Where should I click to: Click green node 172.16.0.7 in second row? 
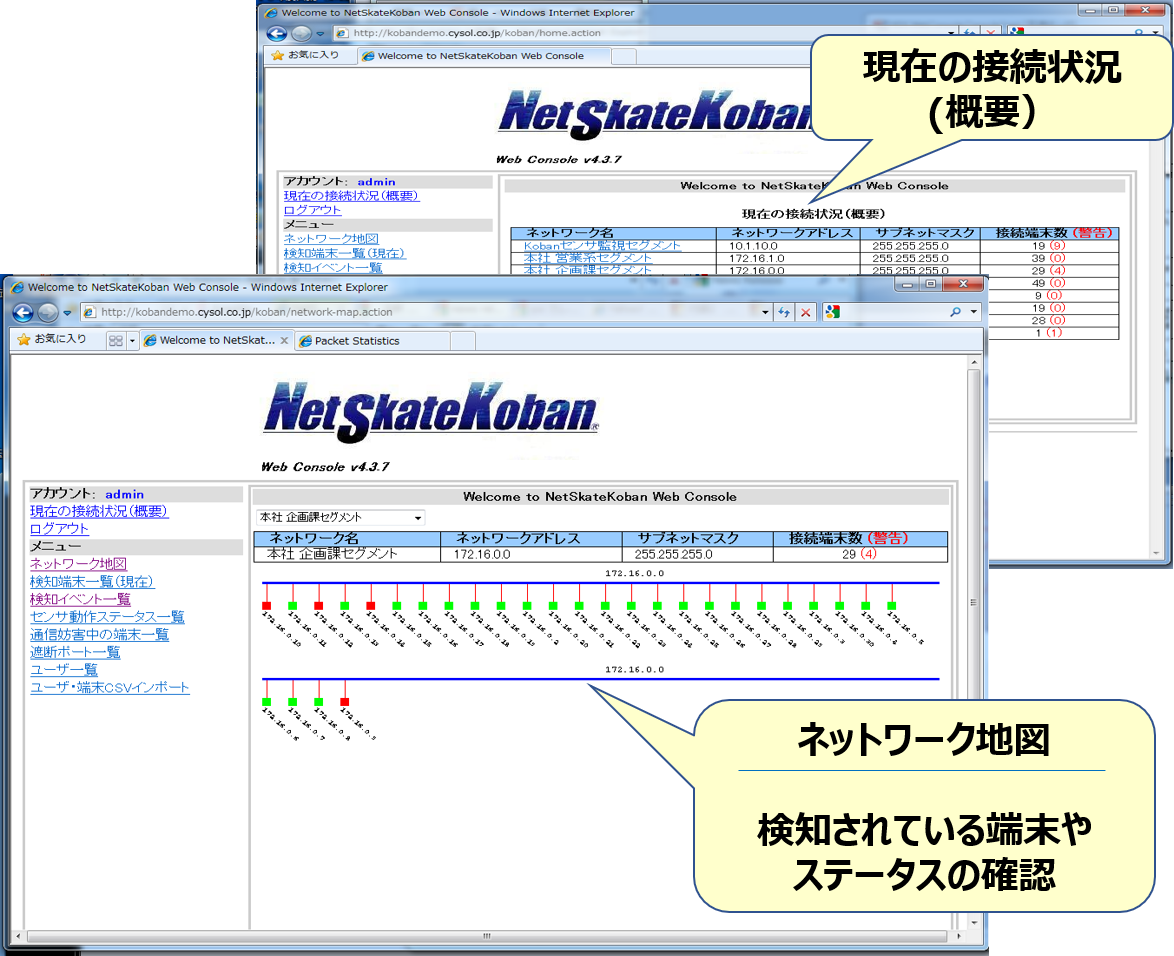(293, 702)
